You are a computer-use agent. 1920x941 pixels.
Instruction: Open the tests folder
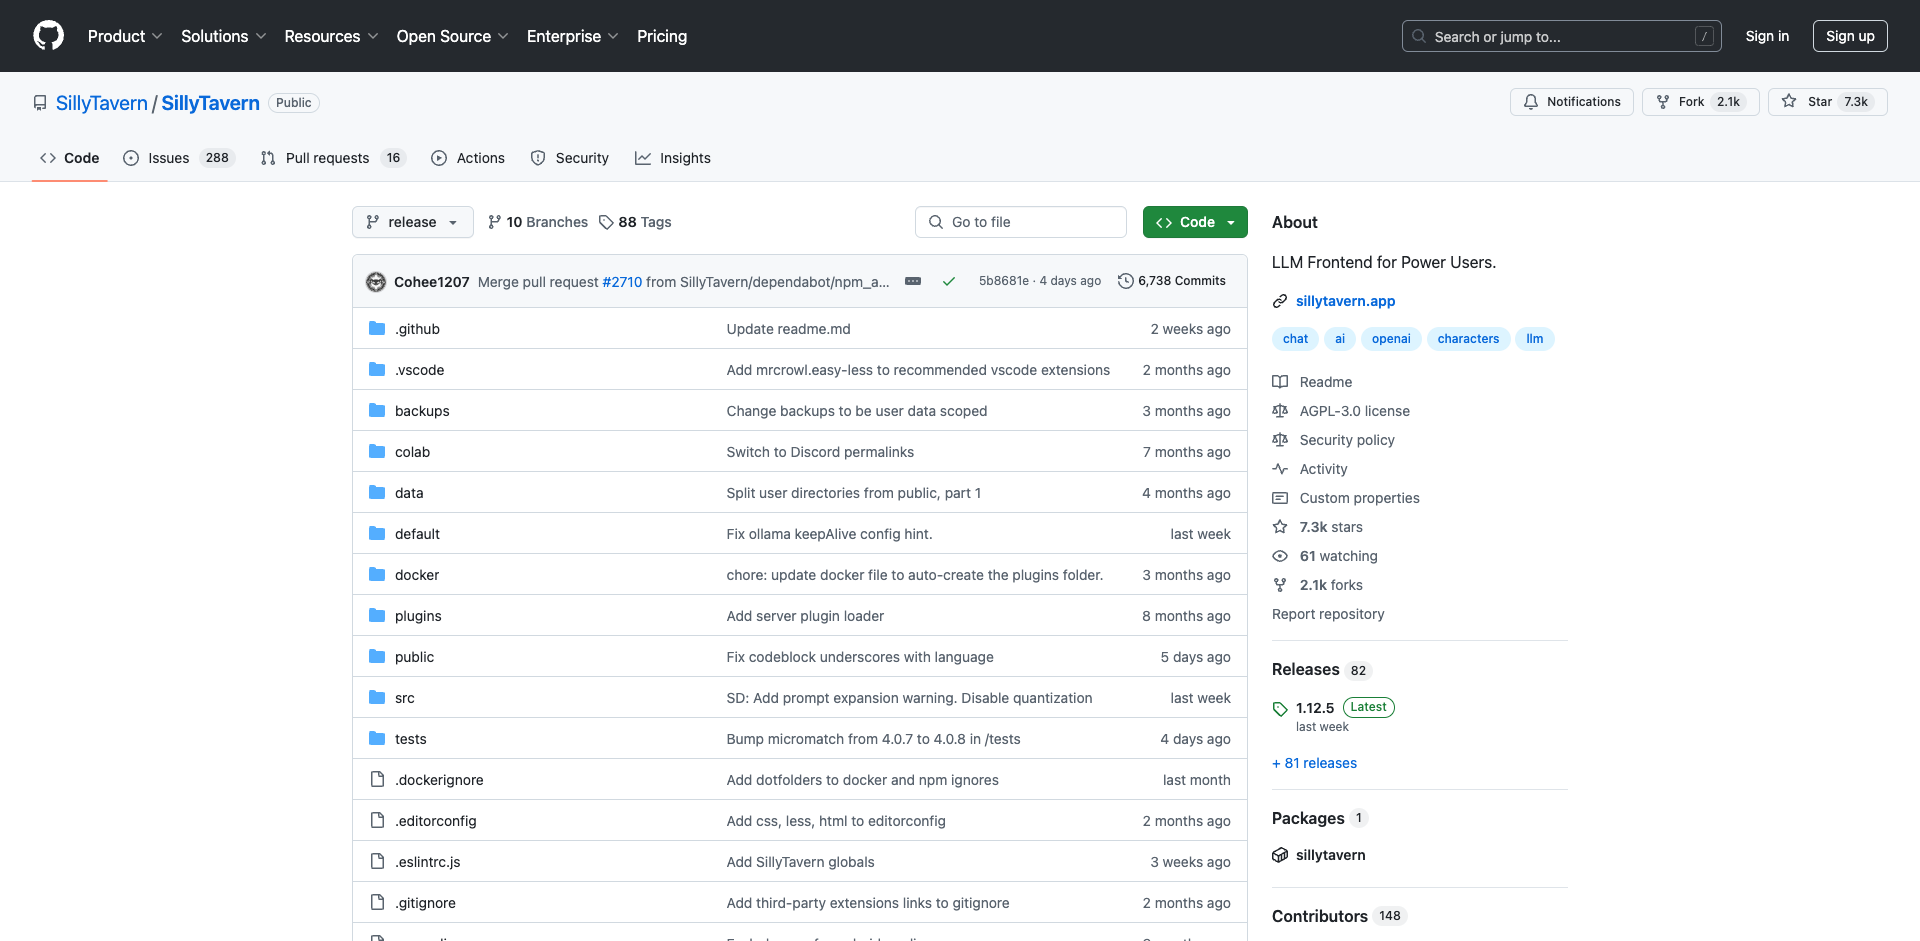click(410, 739)
